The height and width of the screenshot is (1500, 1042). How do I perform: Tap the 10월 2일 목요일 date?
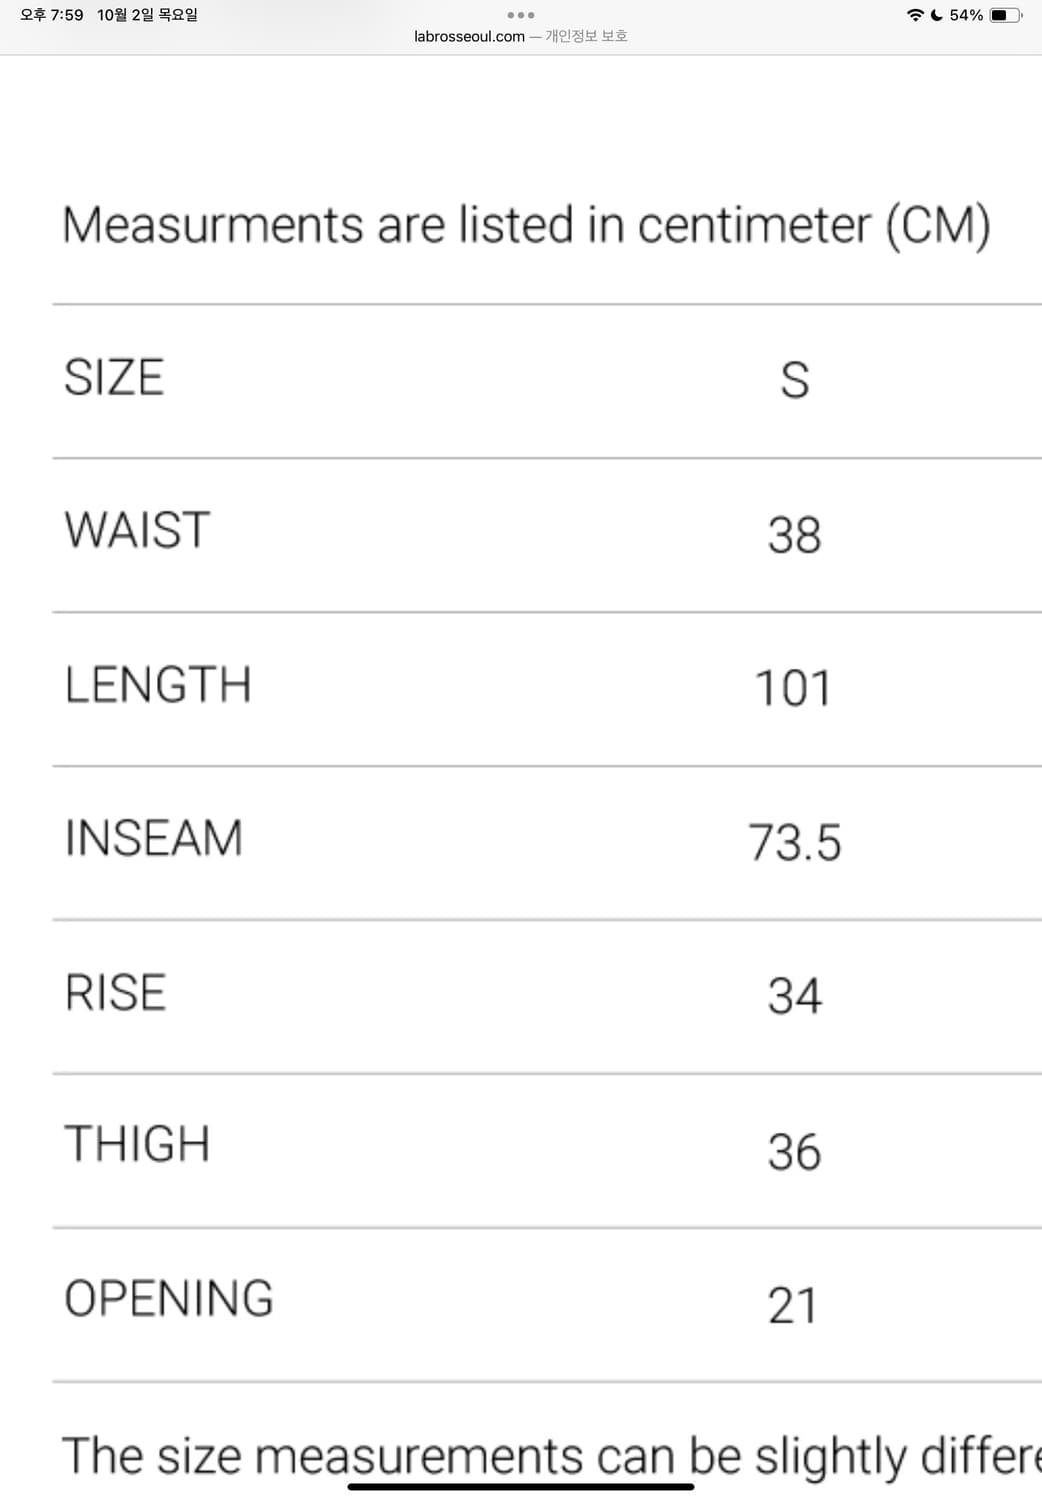(x=147, y=15)
